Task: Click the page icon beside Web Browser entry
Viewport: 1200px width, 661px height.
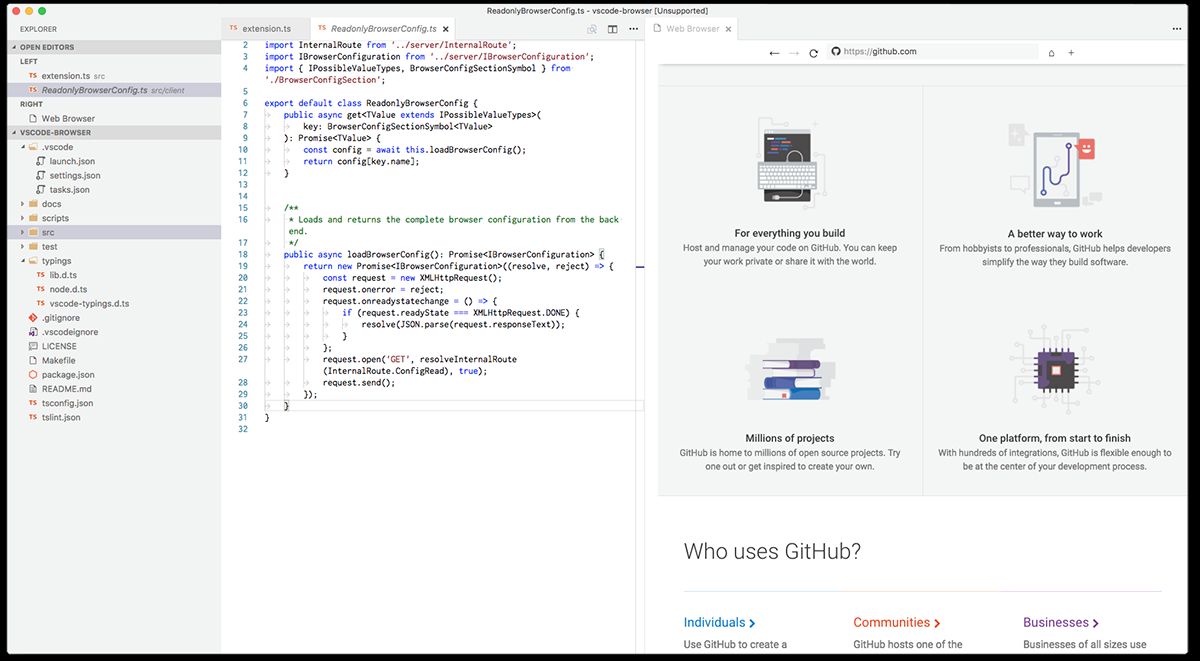Action: point(33,118)
